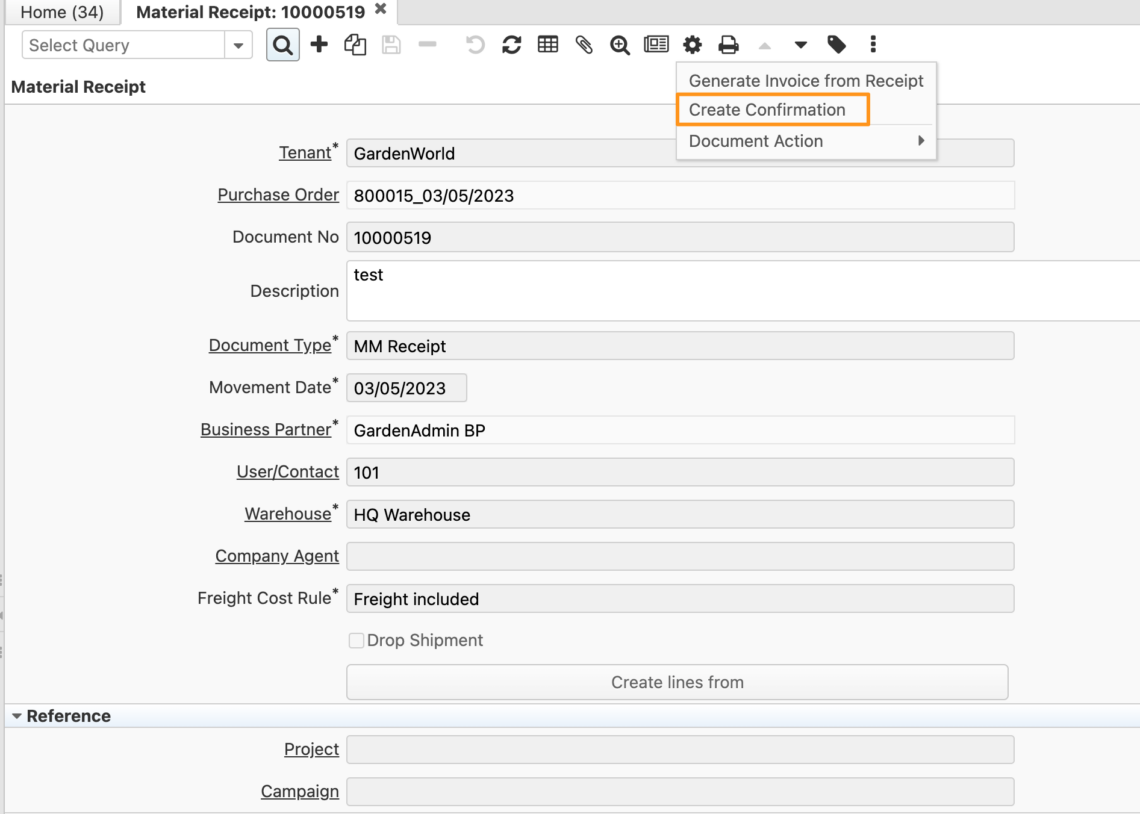Viewport: 1140px width, 814px height.
Task: Copy the current record
Action: click(x=355, y=44)
